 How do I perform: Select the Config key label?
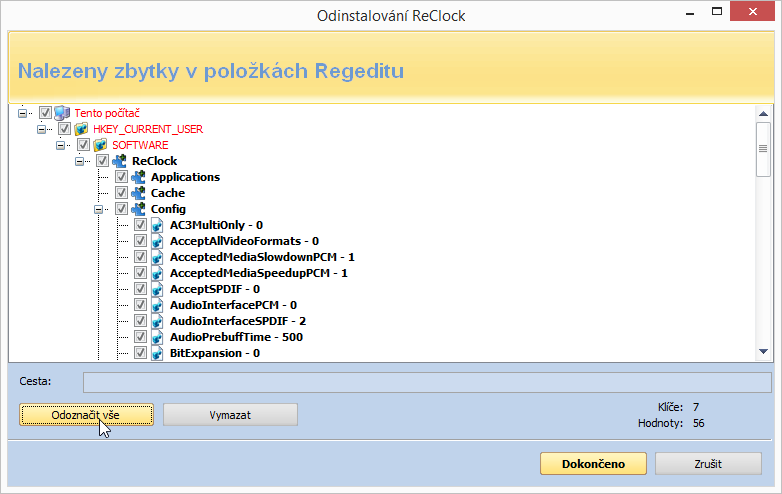point(169,209)
